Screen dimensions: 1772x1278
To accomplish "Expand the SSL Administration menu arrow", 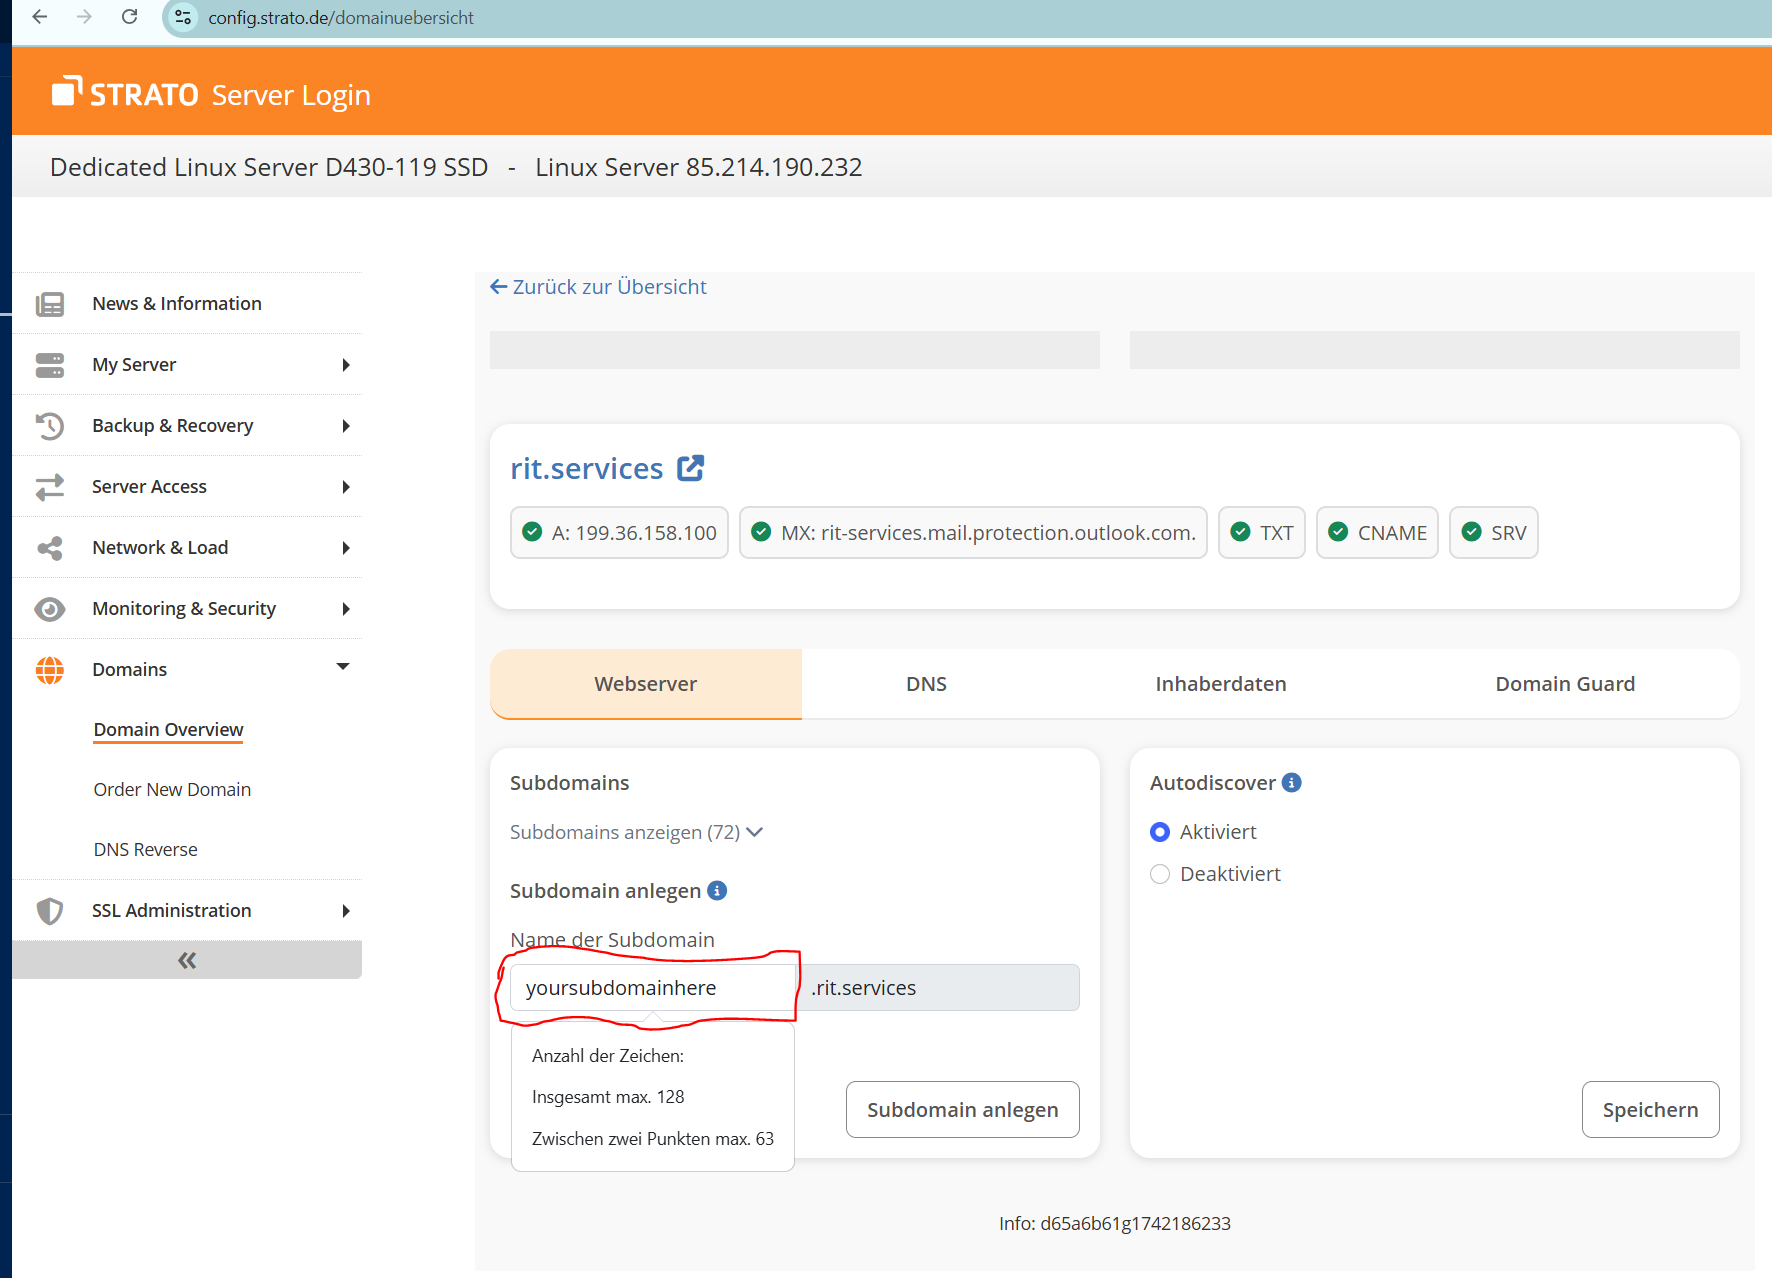I will (x=346, y=911).
